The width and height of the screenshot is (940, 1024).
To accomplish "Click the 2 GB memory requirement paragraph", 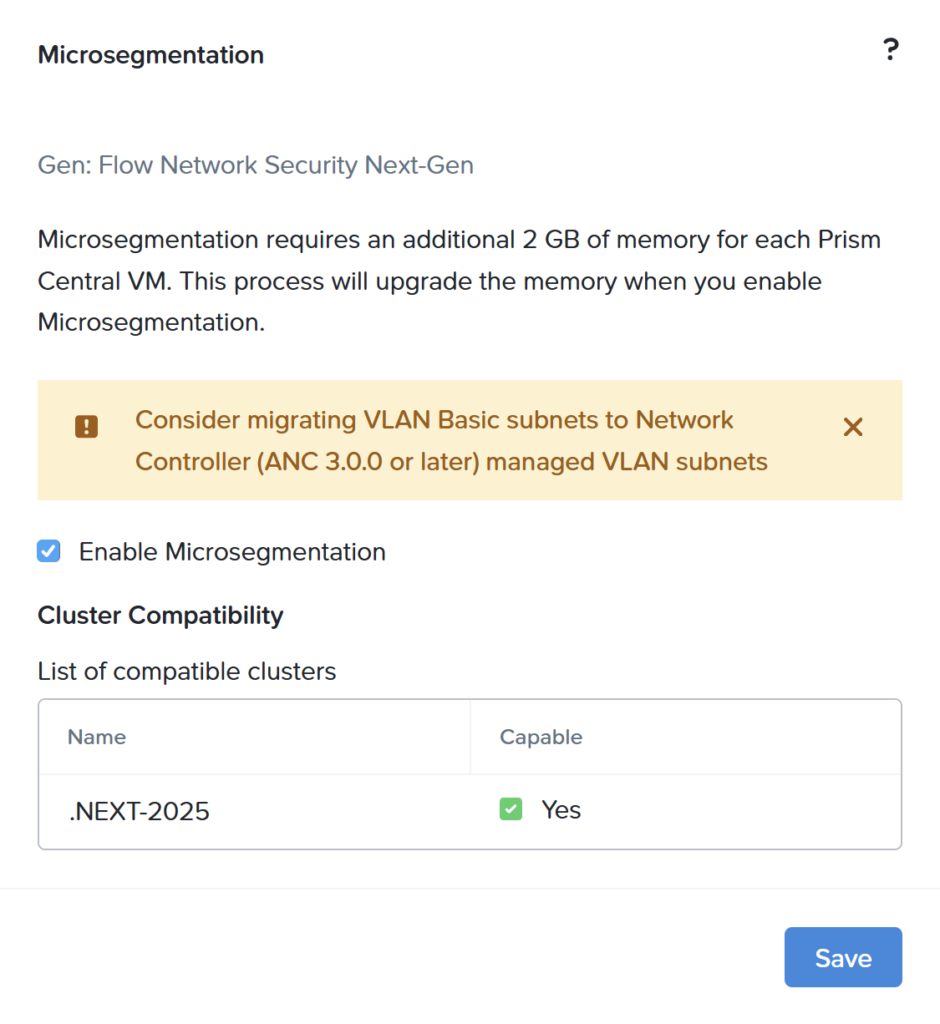I will pyautogui.click(x=459, y=281).
